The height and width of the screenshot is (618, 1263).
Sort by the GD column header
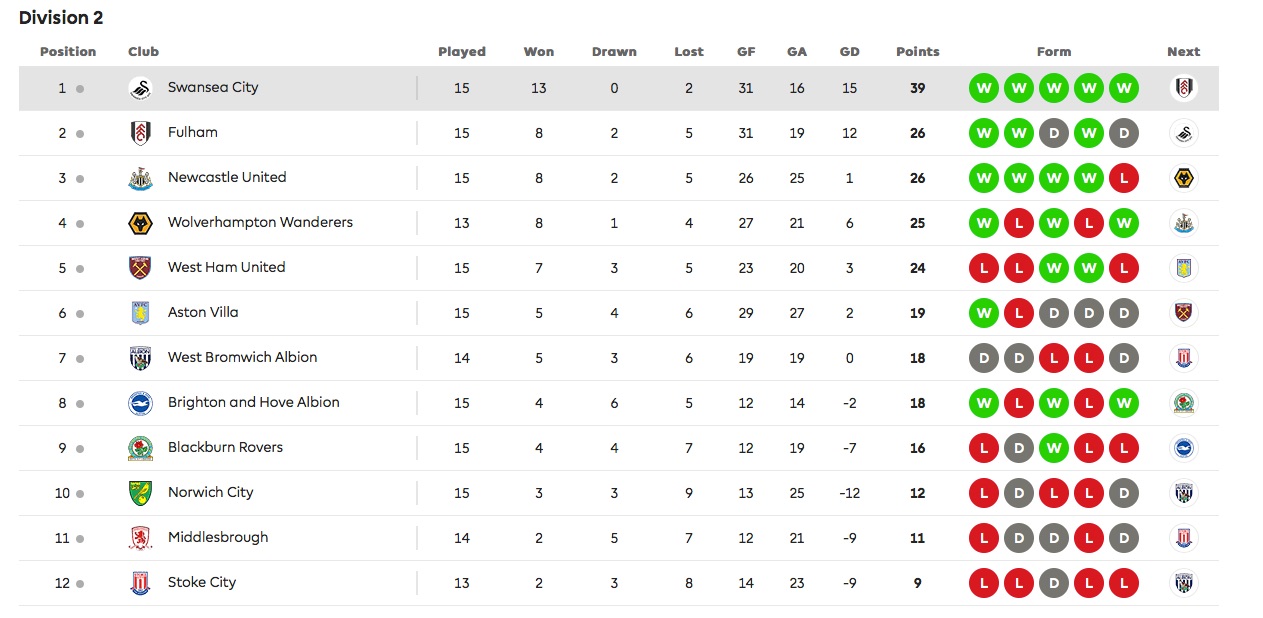click(x=850, y=52)
